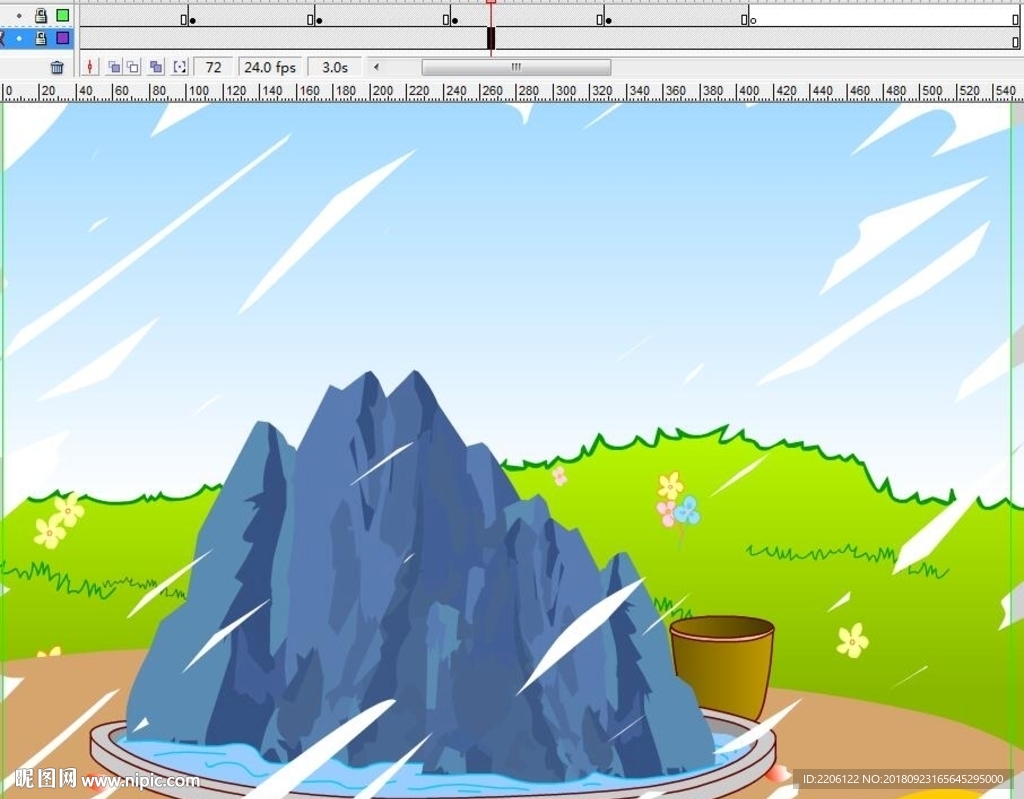Image resolution: width=1024 pixels, height=799 pixels.
Task: Click the 24.0 fps frame rate field
Action: [x=270, y=67]
